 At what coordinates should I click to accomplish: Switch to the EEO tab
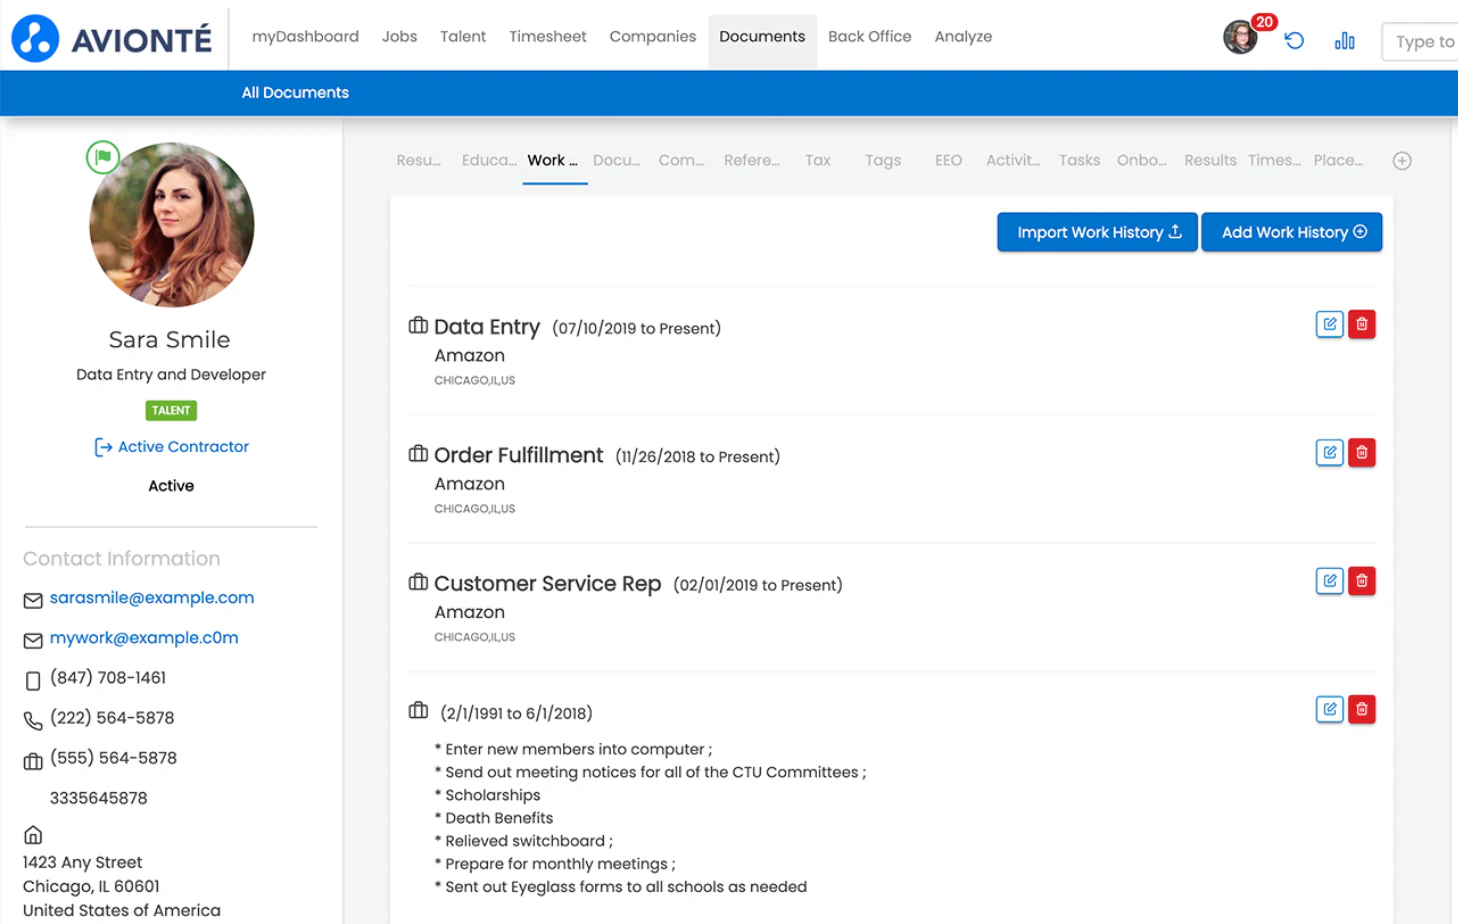[948, 160]
